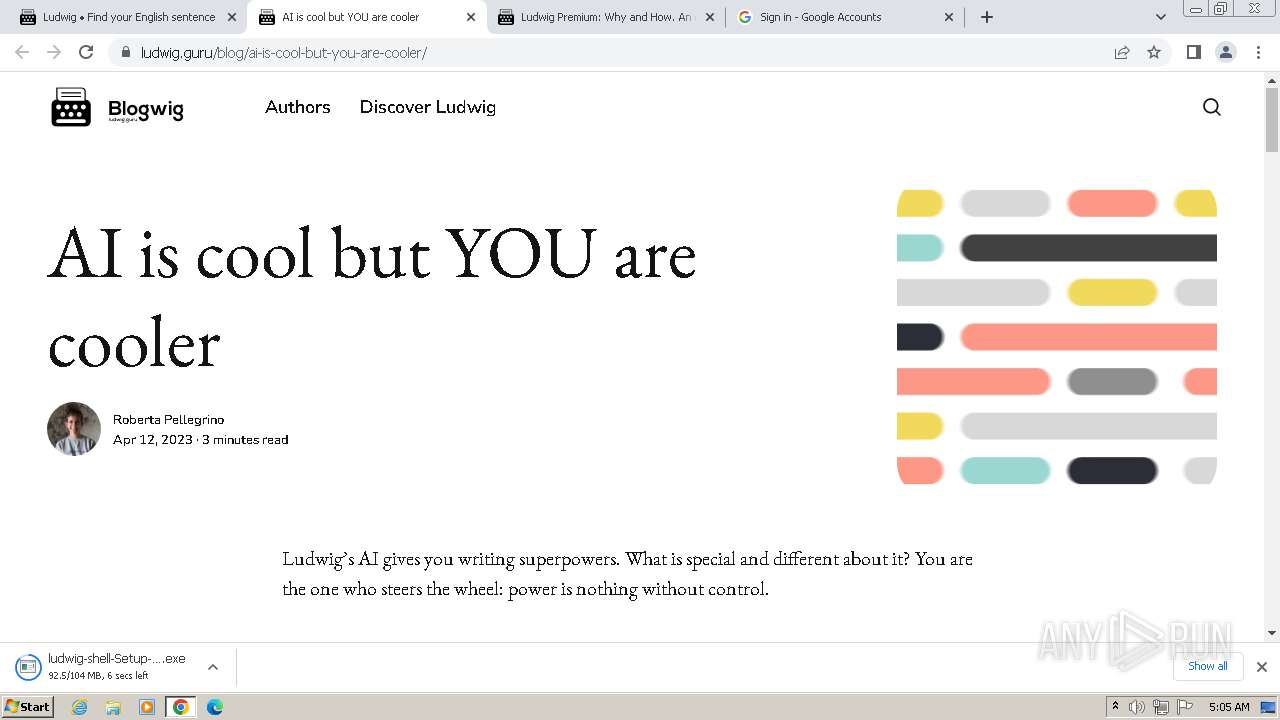Viewport: 1280px width, 720px height.
Task: Click the page vertical scrollbar thumb
Action: click(x=1272, y=119)
